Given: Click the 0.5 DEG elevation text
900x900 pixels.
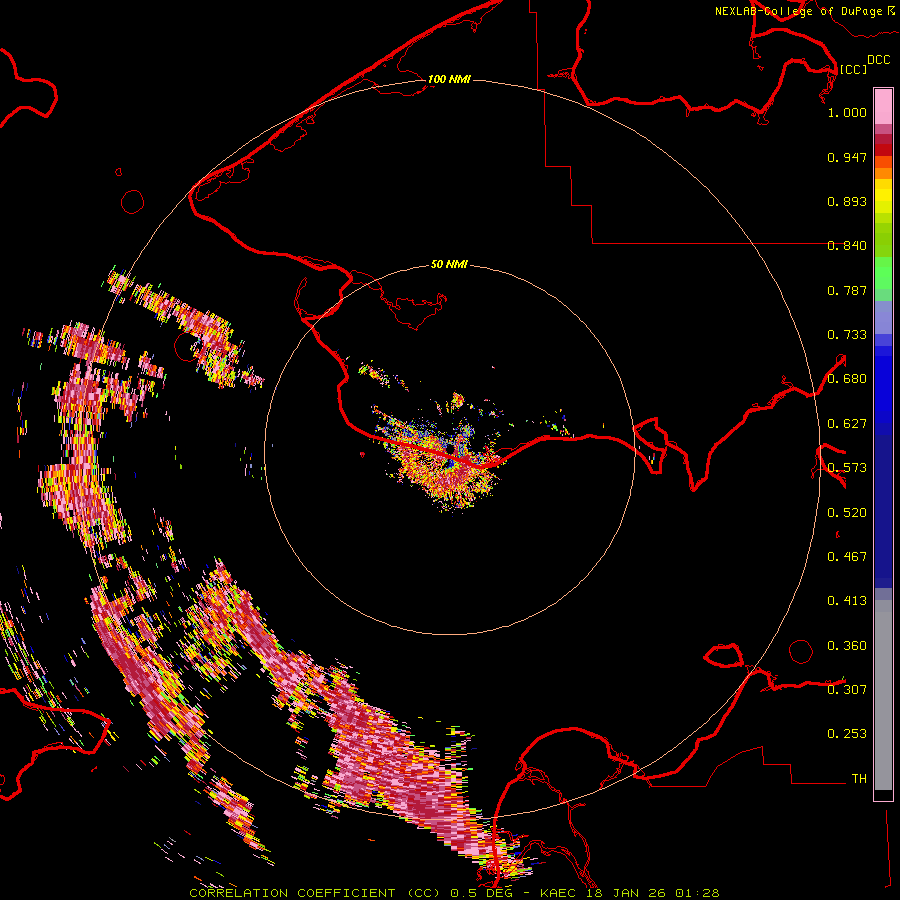Looking at the screenshot, I should click(481, 893).
